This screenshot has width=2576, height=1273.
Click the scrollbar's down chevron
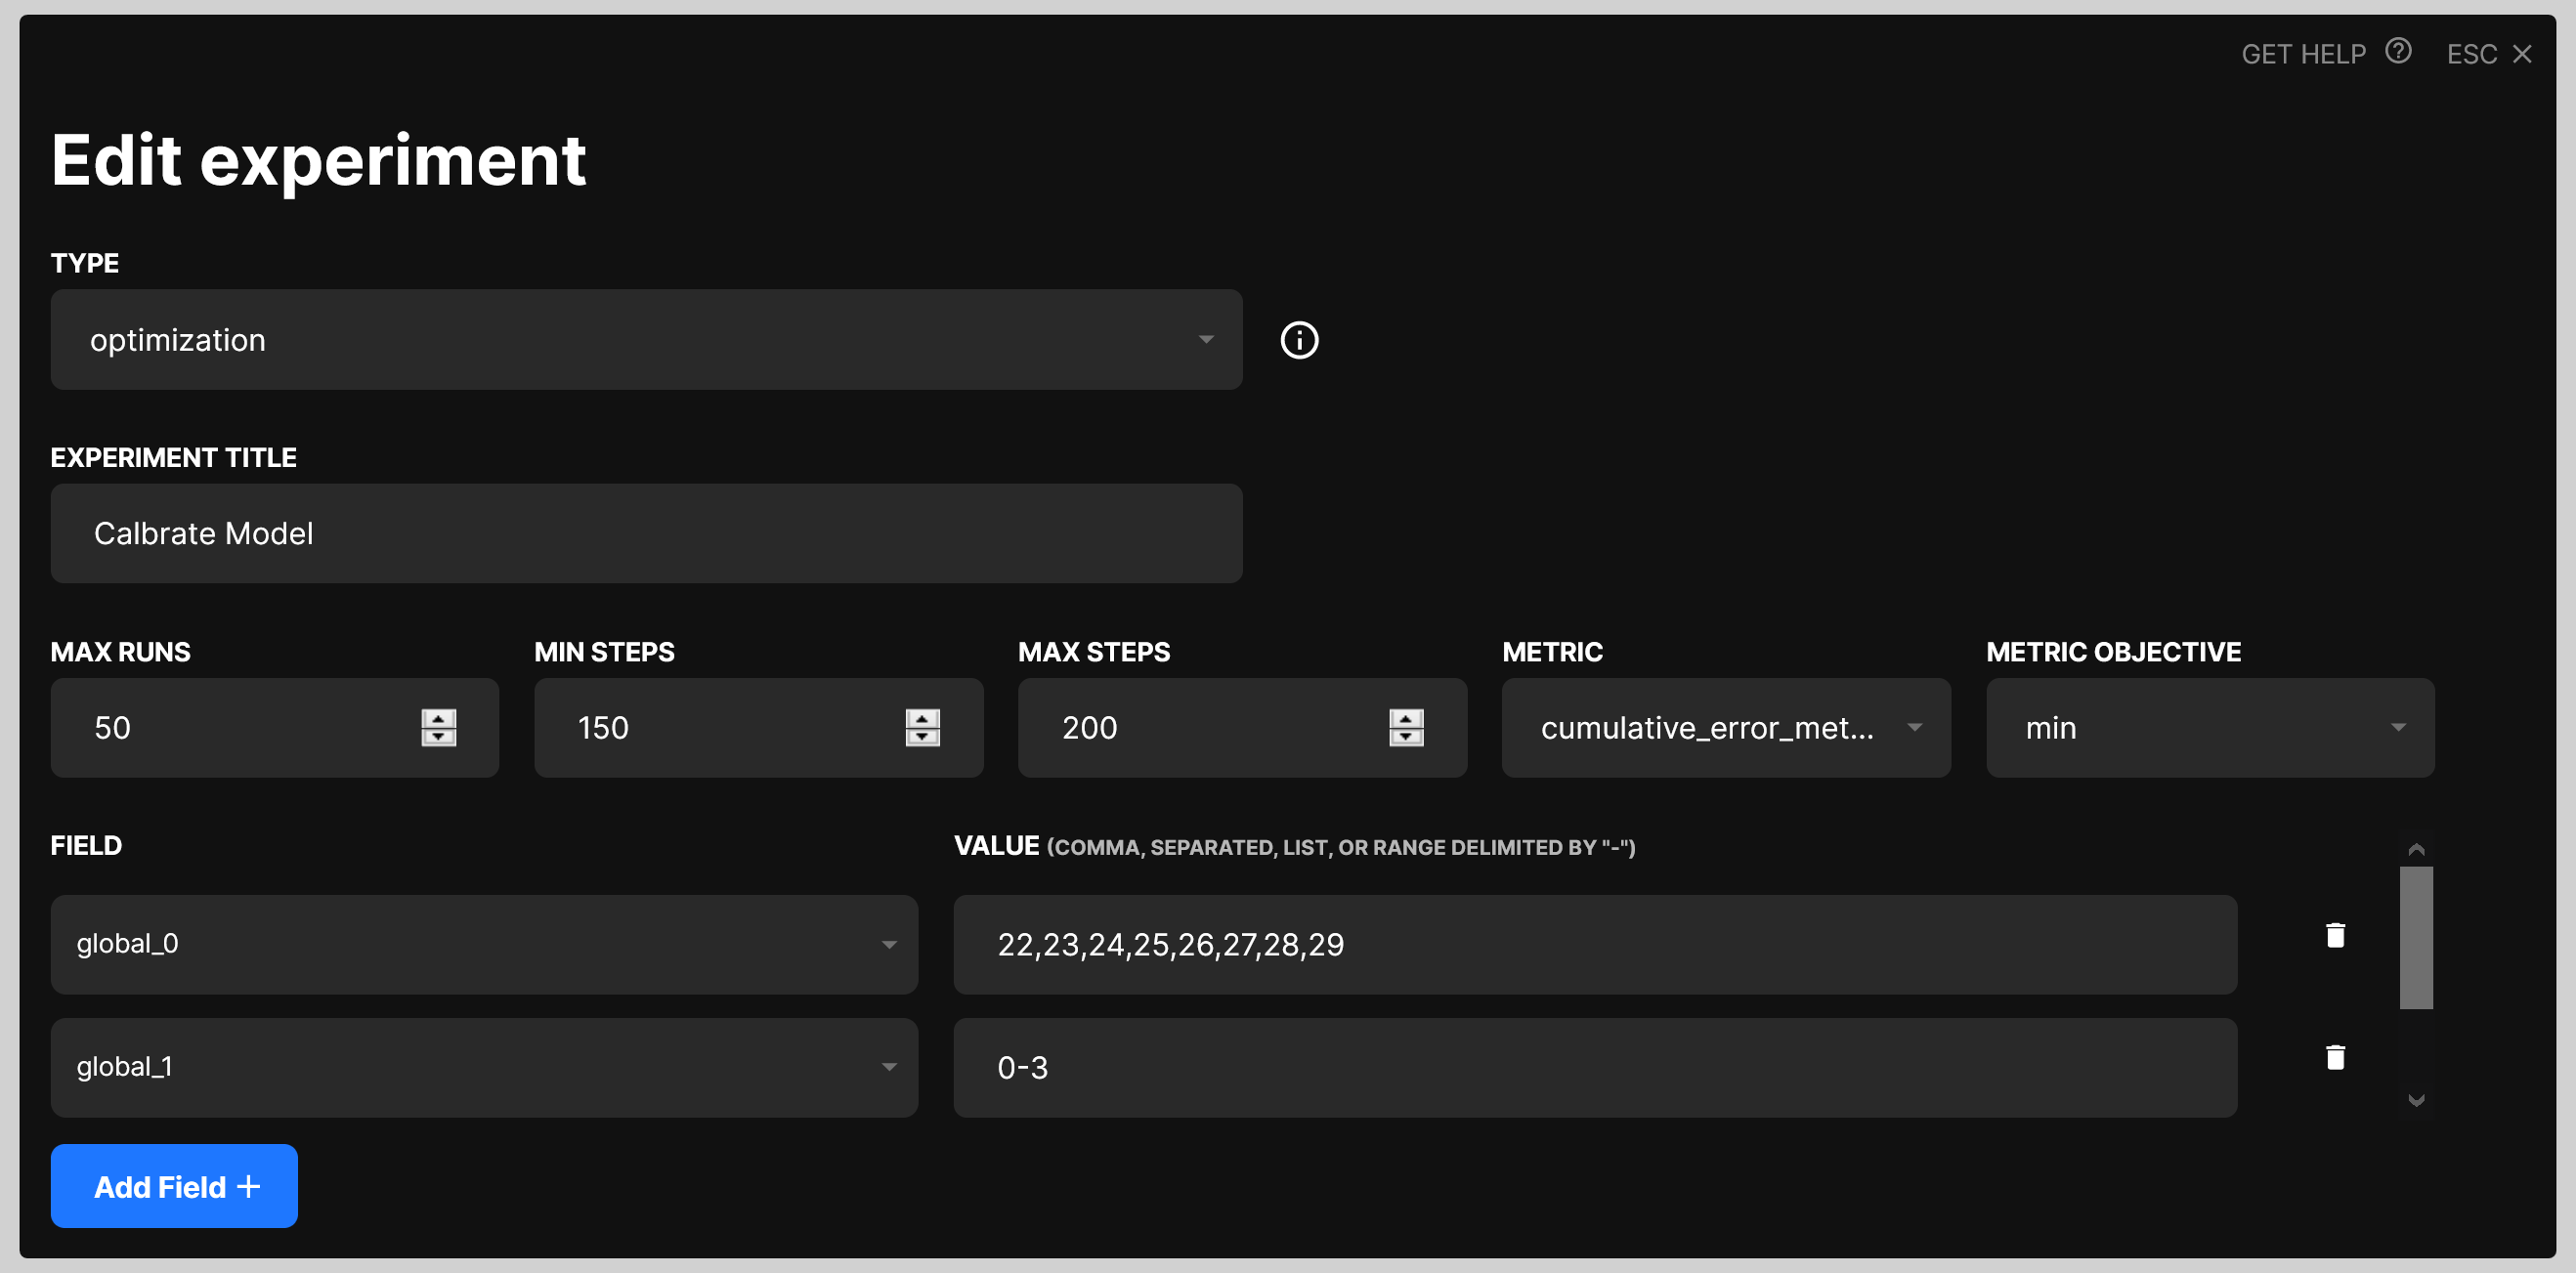(2416, 1100)
